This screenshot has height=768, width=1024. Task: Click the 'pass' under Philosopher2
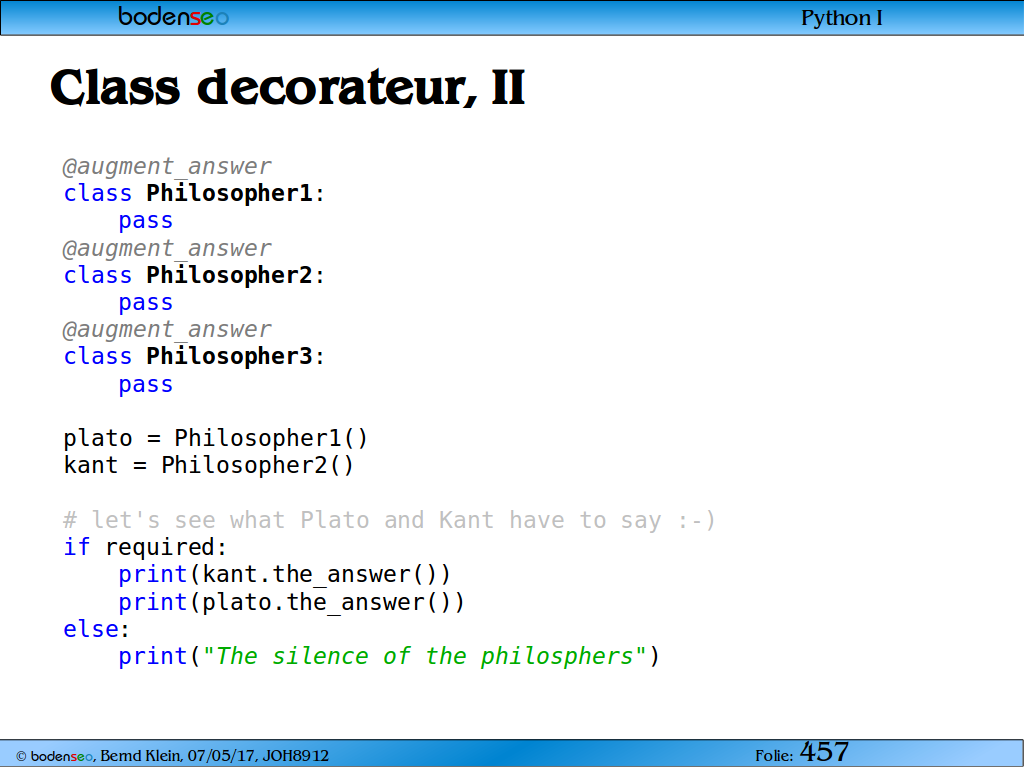pyautogui.click(x=146, y=304)
